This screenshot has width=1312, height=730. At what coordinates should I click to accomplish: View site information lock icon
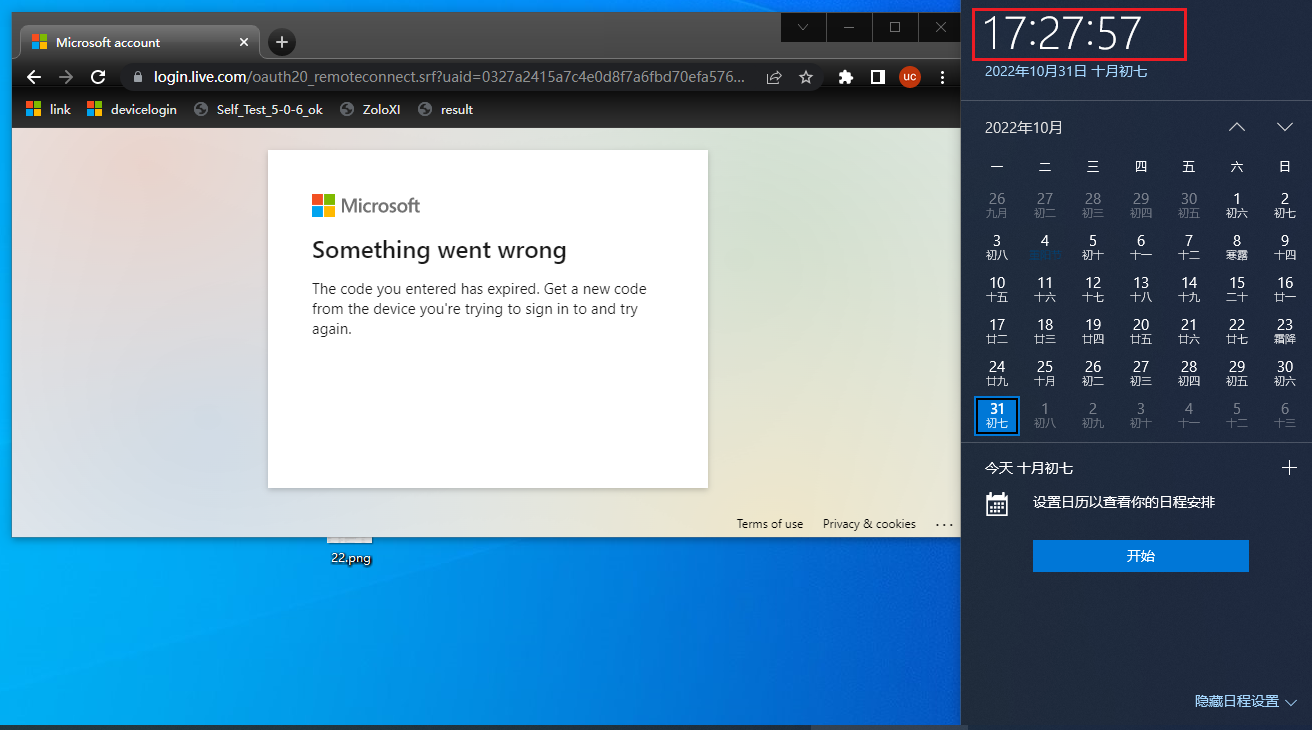coord(137,77)
